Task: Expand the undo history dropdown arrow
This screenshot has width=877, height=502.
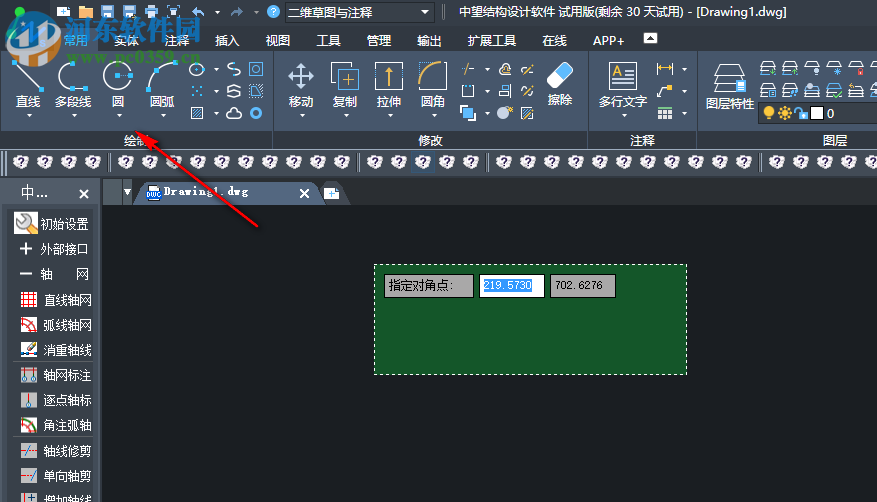Action: (217, 12)
